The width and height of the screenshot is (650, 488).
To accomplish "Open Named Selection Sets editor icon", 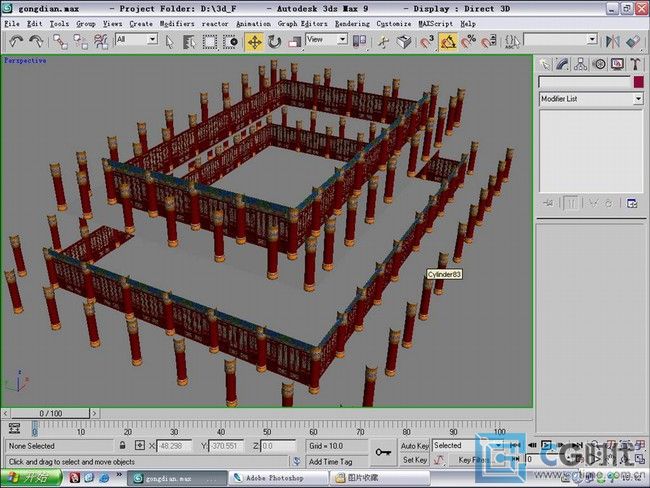I will click(x=512, y=41).
